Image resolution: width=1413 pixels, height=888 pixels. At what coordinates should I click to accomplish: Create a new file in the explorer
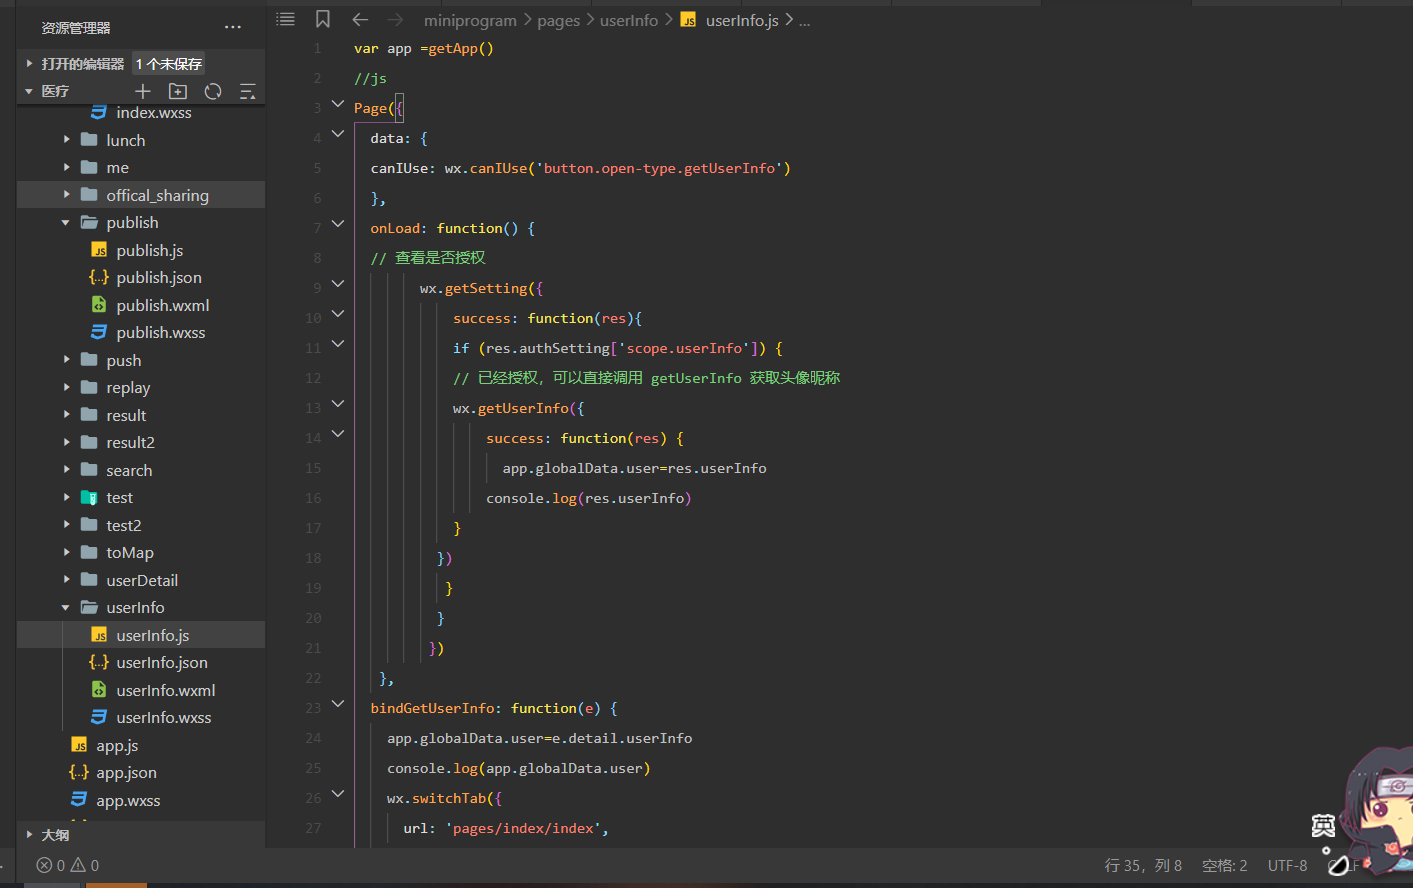[143, 92]
